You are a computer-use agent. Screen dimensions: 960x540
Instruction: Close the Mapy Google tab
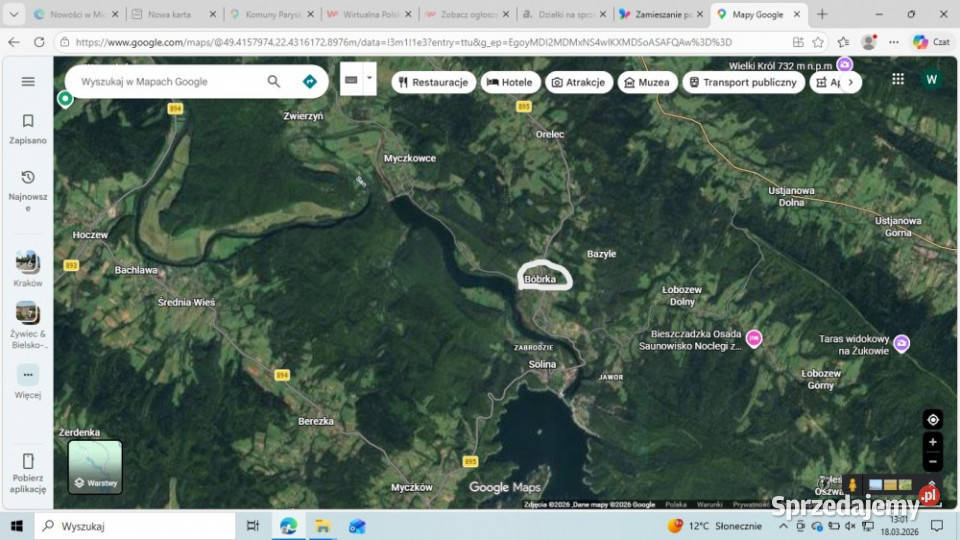click(797, 14)
